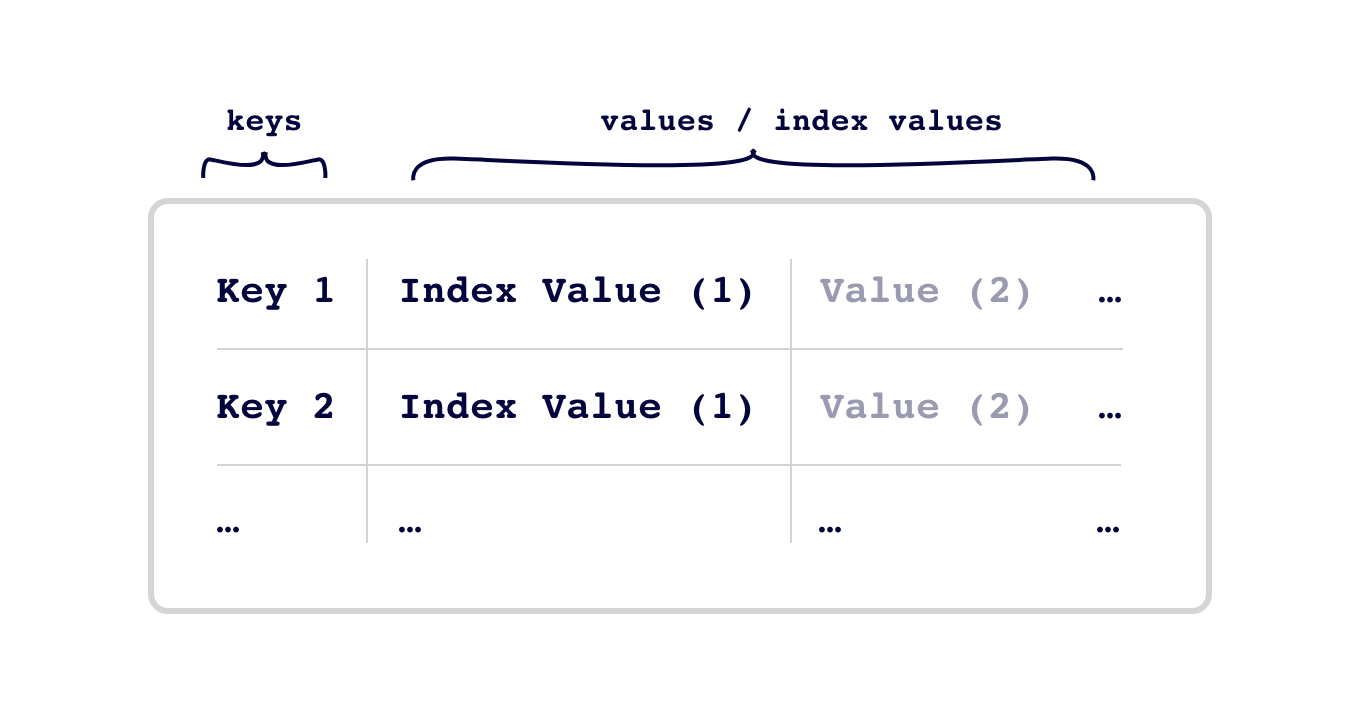Click the ellipsis ending the Key 2 row
The width and height of the screenshot is (1360, 720).
click(1109, 415)
